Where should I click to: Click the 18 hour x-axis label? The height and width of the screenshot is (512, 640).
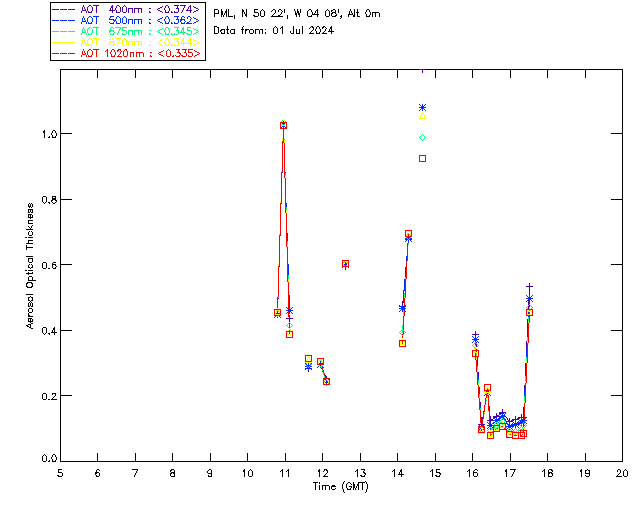547,474
